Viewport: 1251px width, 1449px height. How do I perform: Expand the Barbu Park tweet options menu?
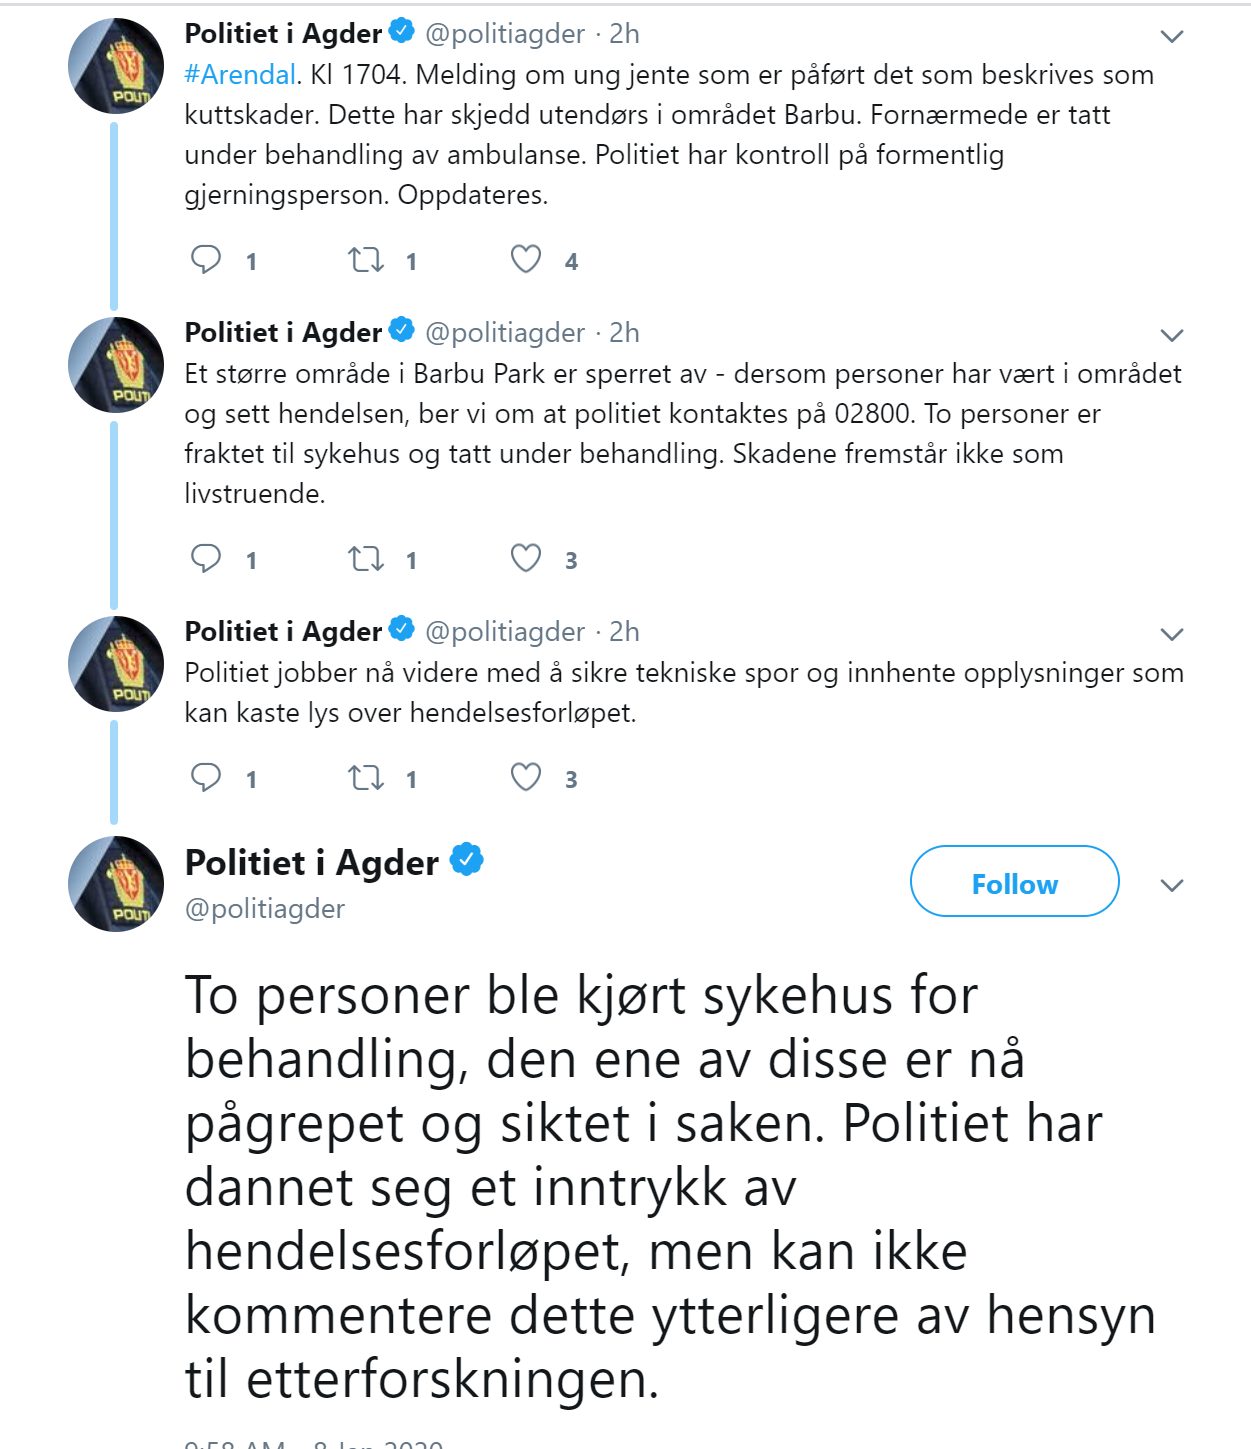[1171, 335]
